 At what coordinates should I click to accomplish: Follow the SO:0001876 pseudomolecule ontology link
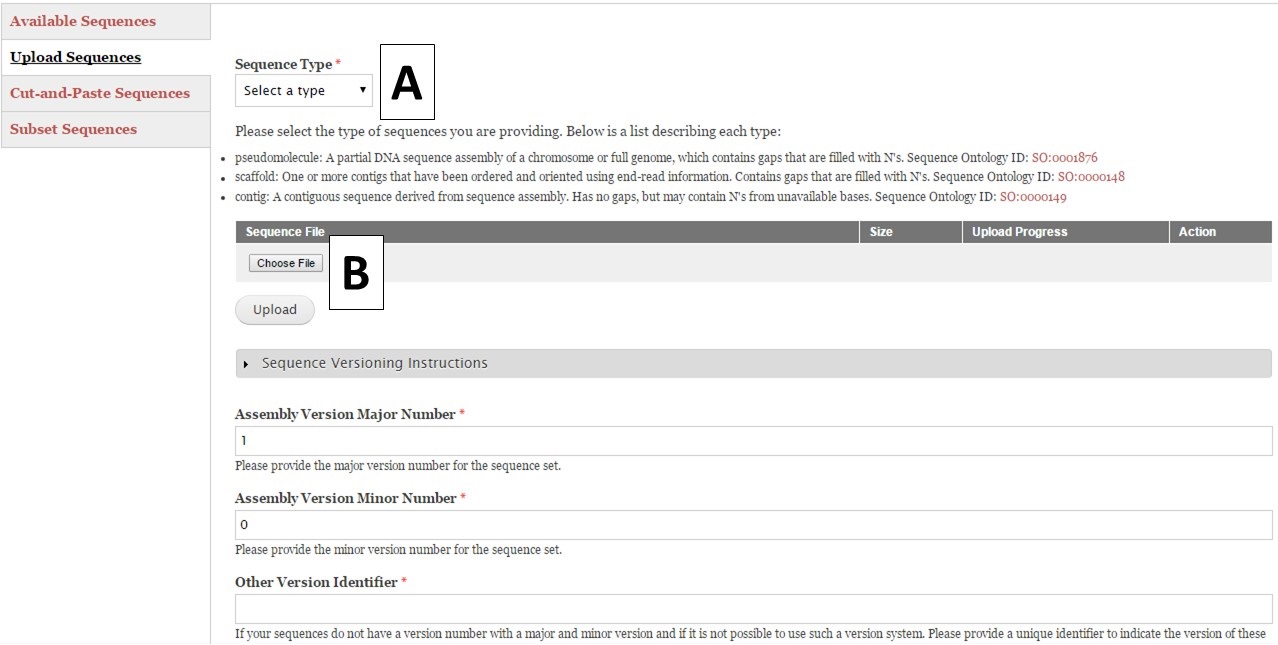[x=1064, y=158]
